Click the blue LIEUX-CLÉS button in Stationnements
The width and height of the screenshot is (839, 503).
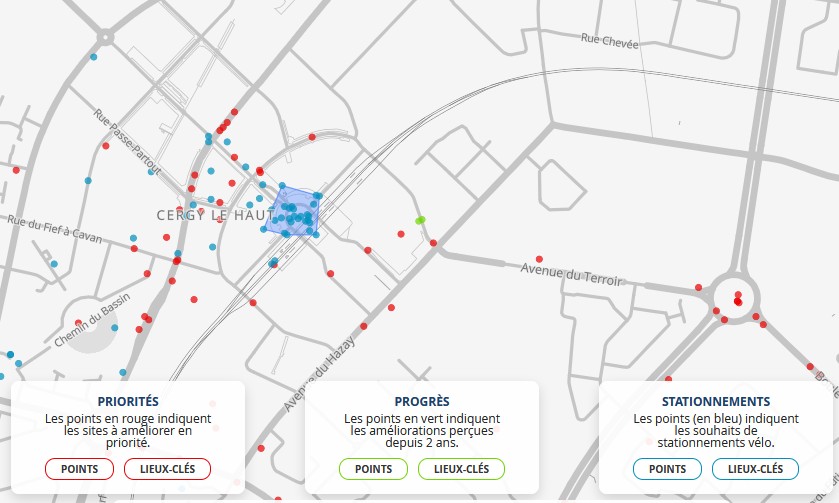click(755, 469)
